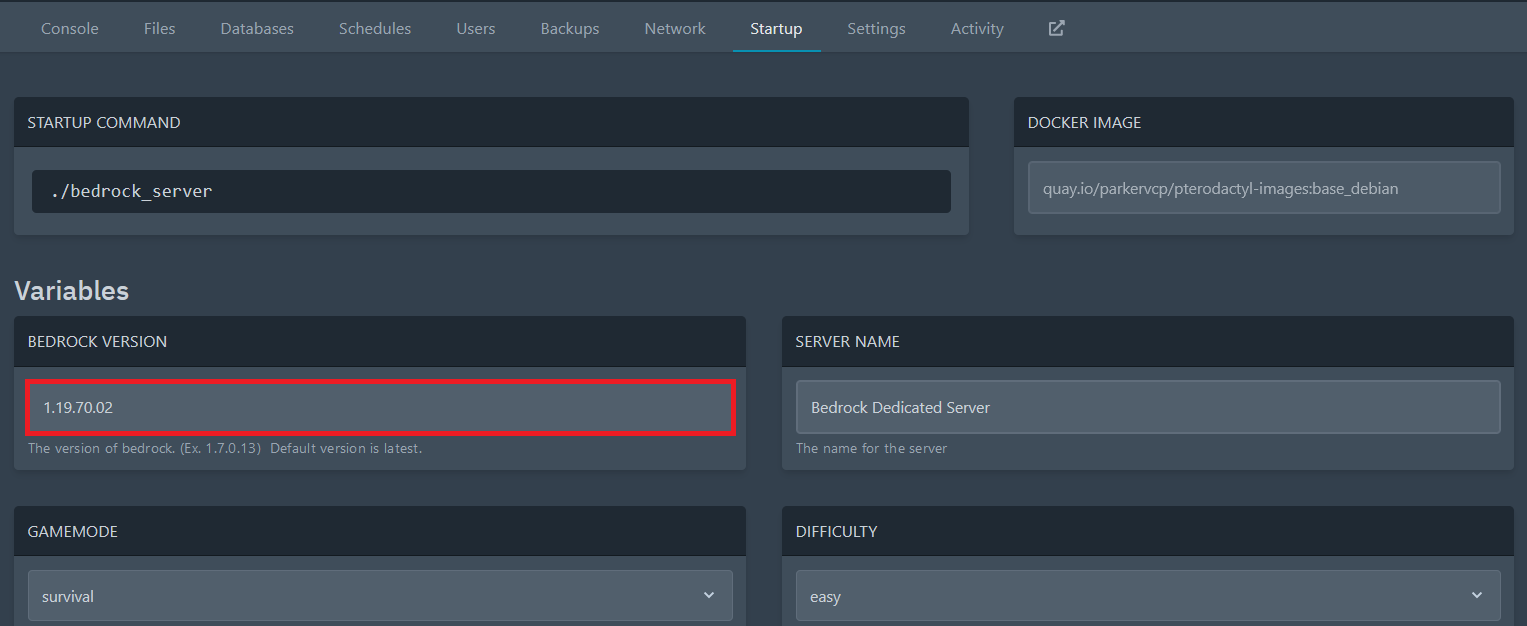1527x626 pixels.
Task: Select the Users tab
Action: (x=476, y=28)
